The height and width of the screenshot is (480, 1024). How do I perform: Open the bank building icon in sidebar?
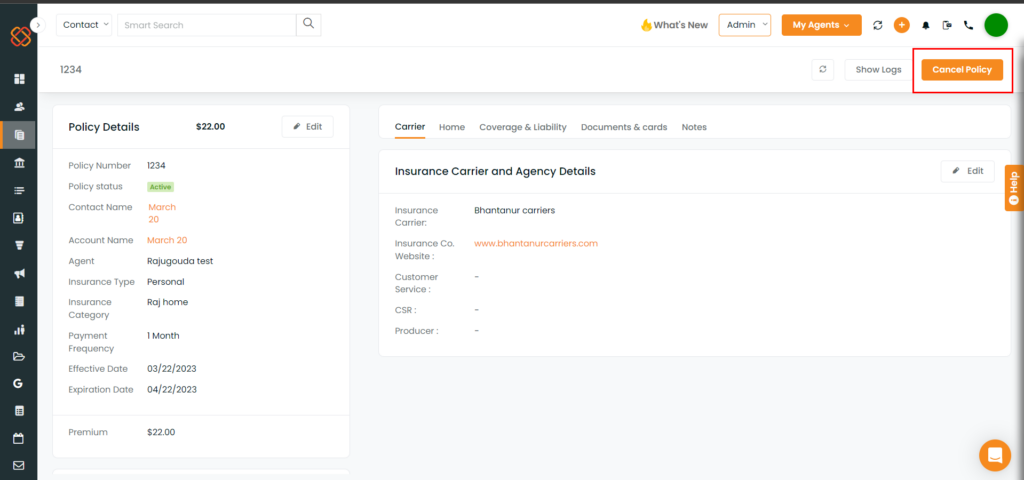pos(20,163)
